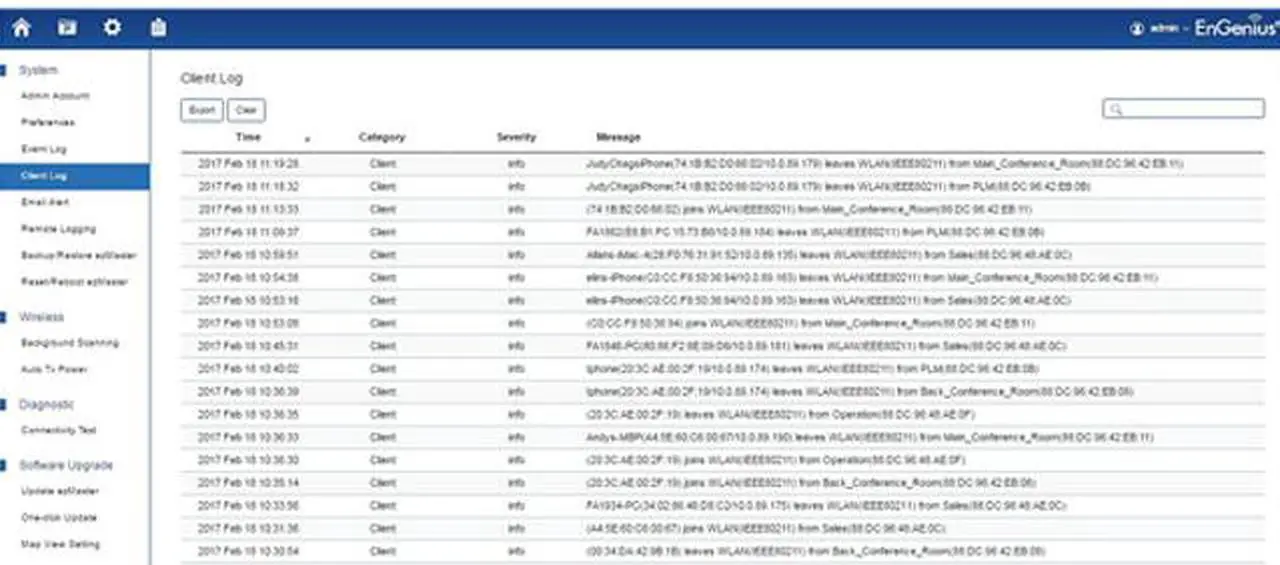
Task: Click the message starting with Allans-iMac
Action: tap(828, 255)
